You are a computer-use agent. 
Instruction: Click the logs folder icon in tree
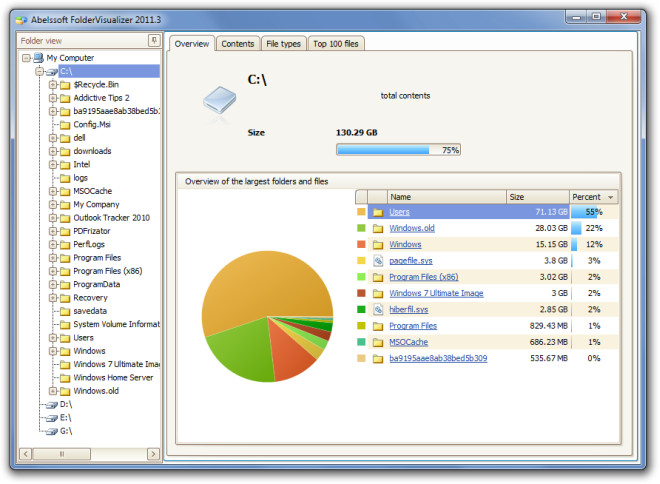click(65, 178)
